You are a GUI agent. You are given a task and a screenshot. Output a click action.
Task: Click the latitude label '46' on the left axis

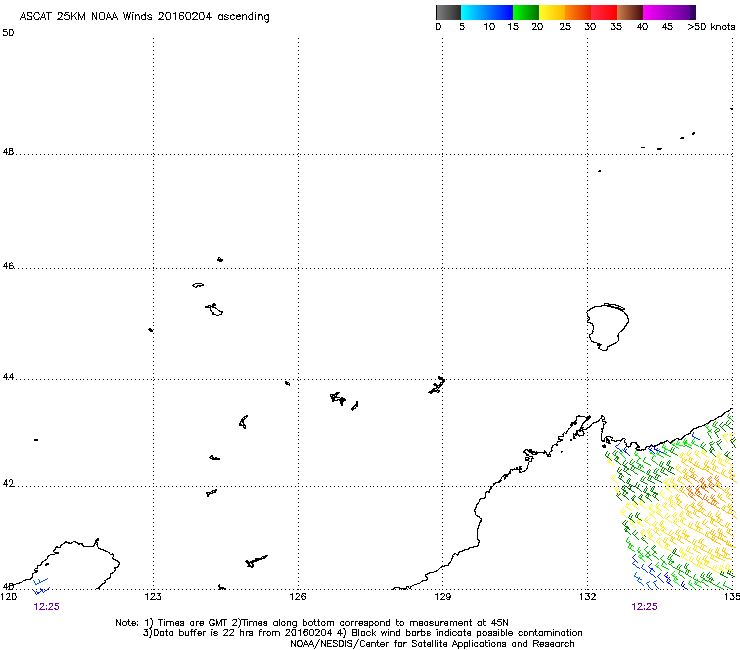point(8,266)
